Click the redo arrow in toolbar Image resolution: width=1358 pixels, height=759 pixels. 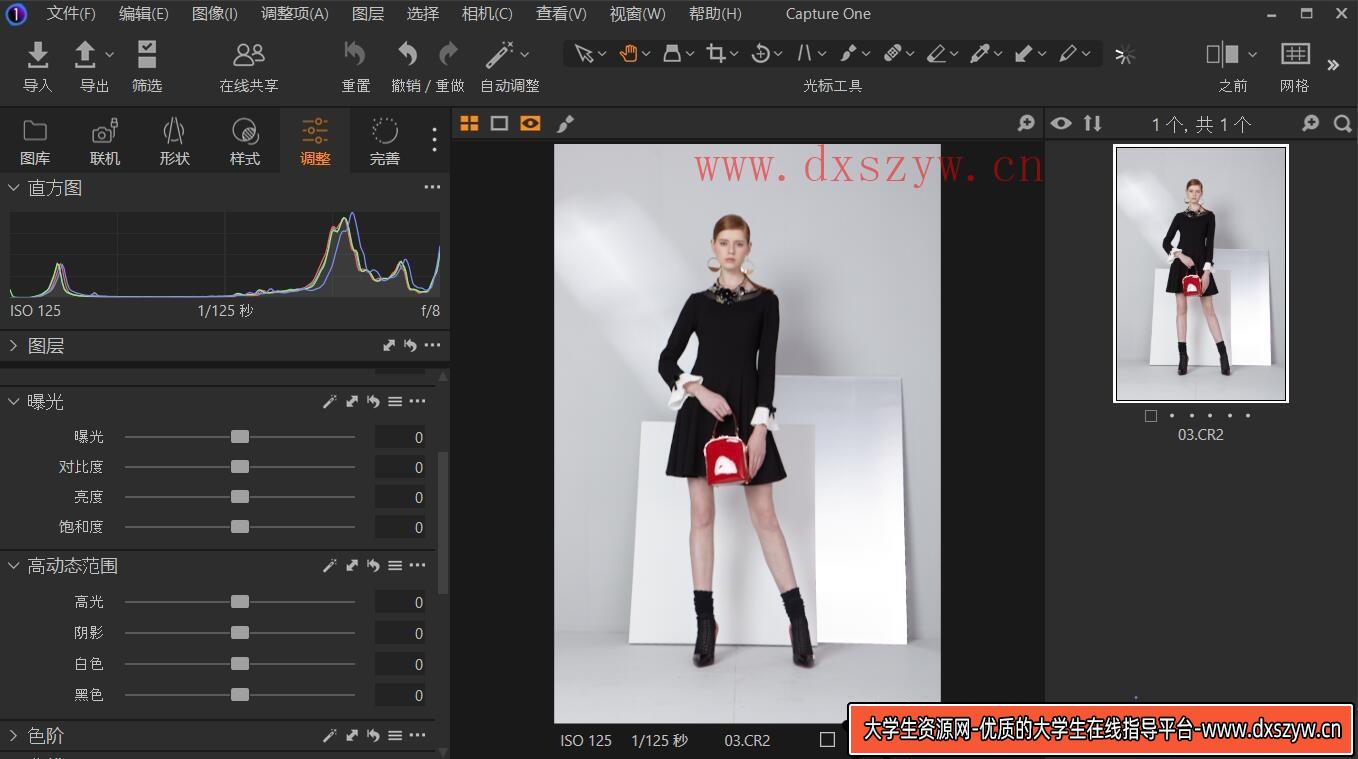point(449,53)
